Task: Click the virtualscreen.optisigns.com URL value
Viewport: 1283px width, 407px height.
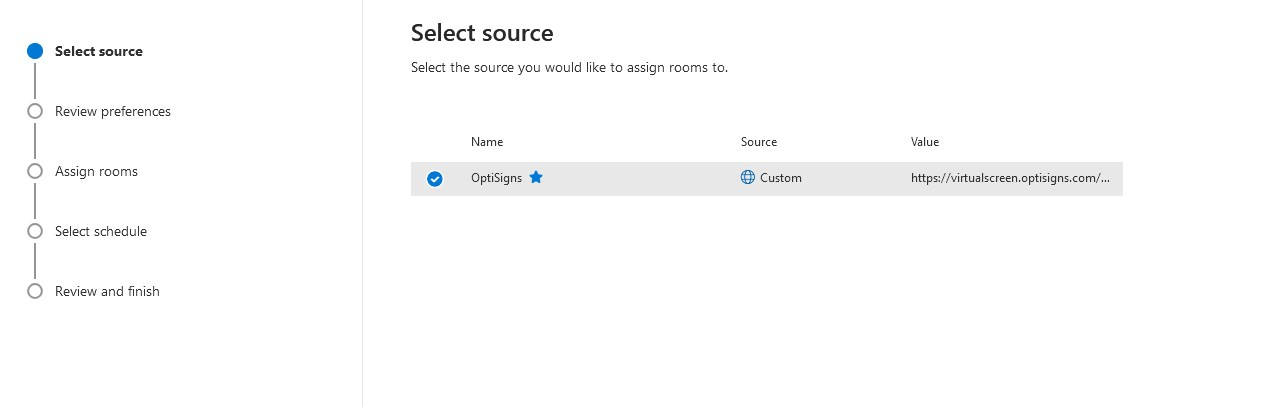Action: (x=1010, y=178)
